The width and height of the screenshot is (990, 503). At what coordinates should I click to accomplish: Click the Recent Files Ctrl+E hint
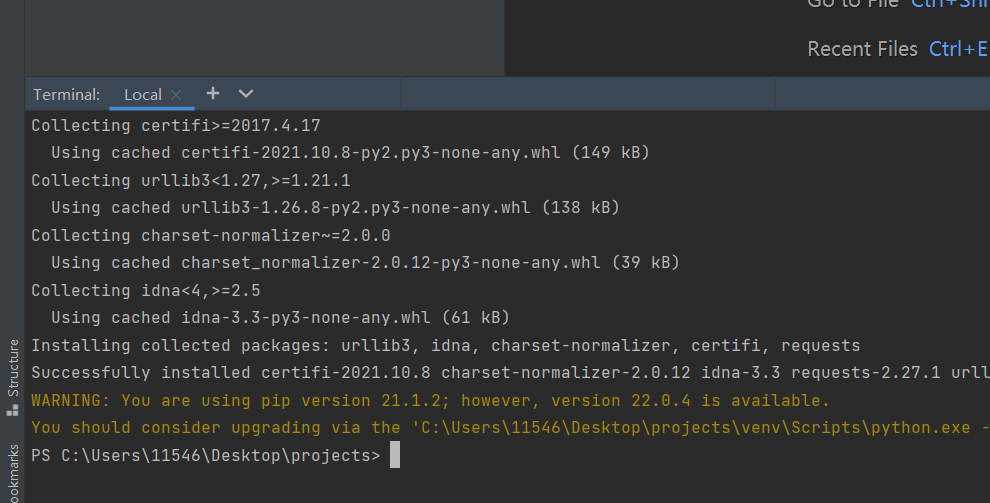tap(898, 49)
